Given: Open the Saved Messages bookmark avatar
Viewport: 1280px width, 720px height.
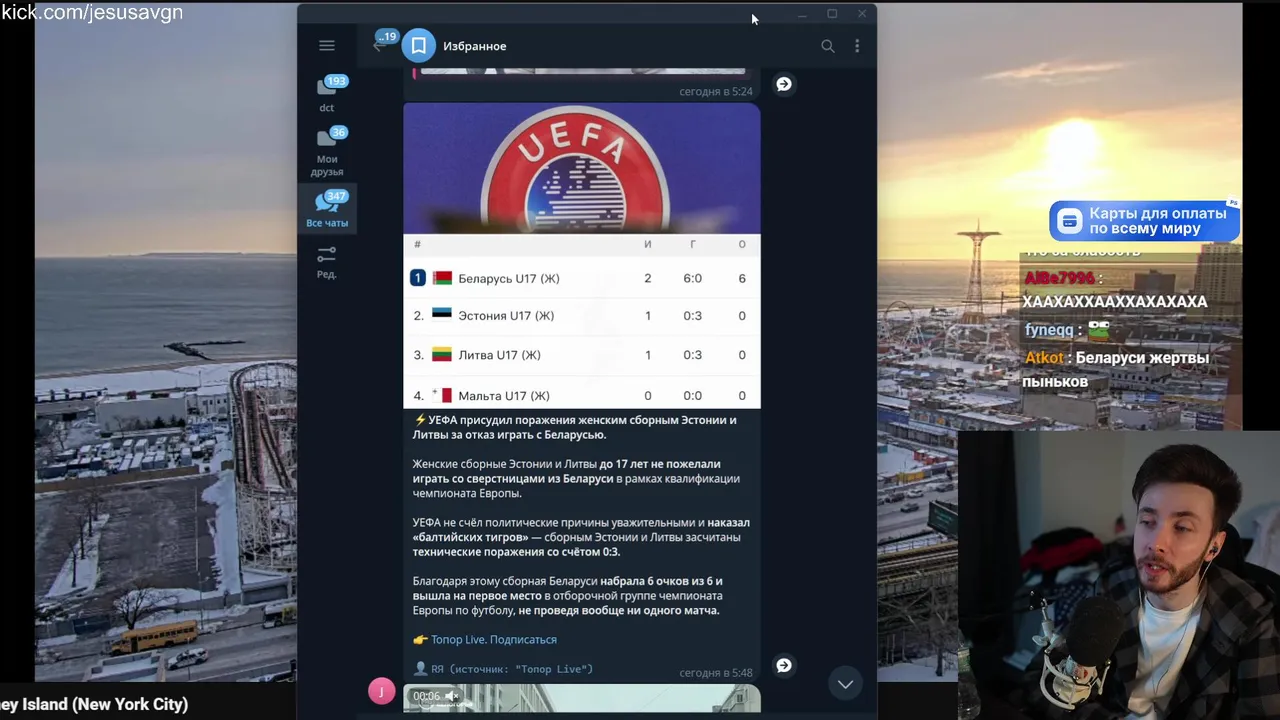Looking at the screenshot, I should (x=419, y=45).
